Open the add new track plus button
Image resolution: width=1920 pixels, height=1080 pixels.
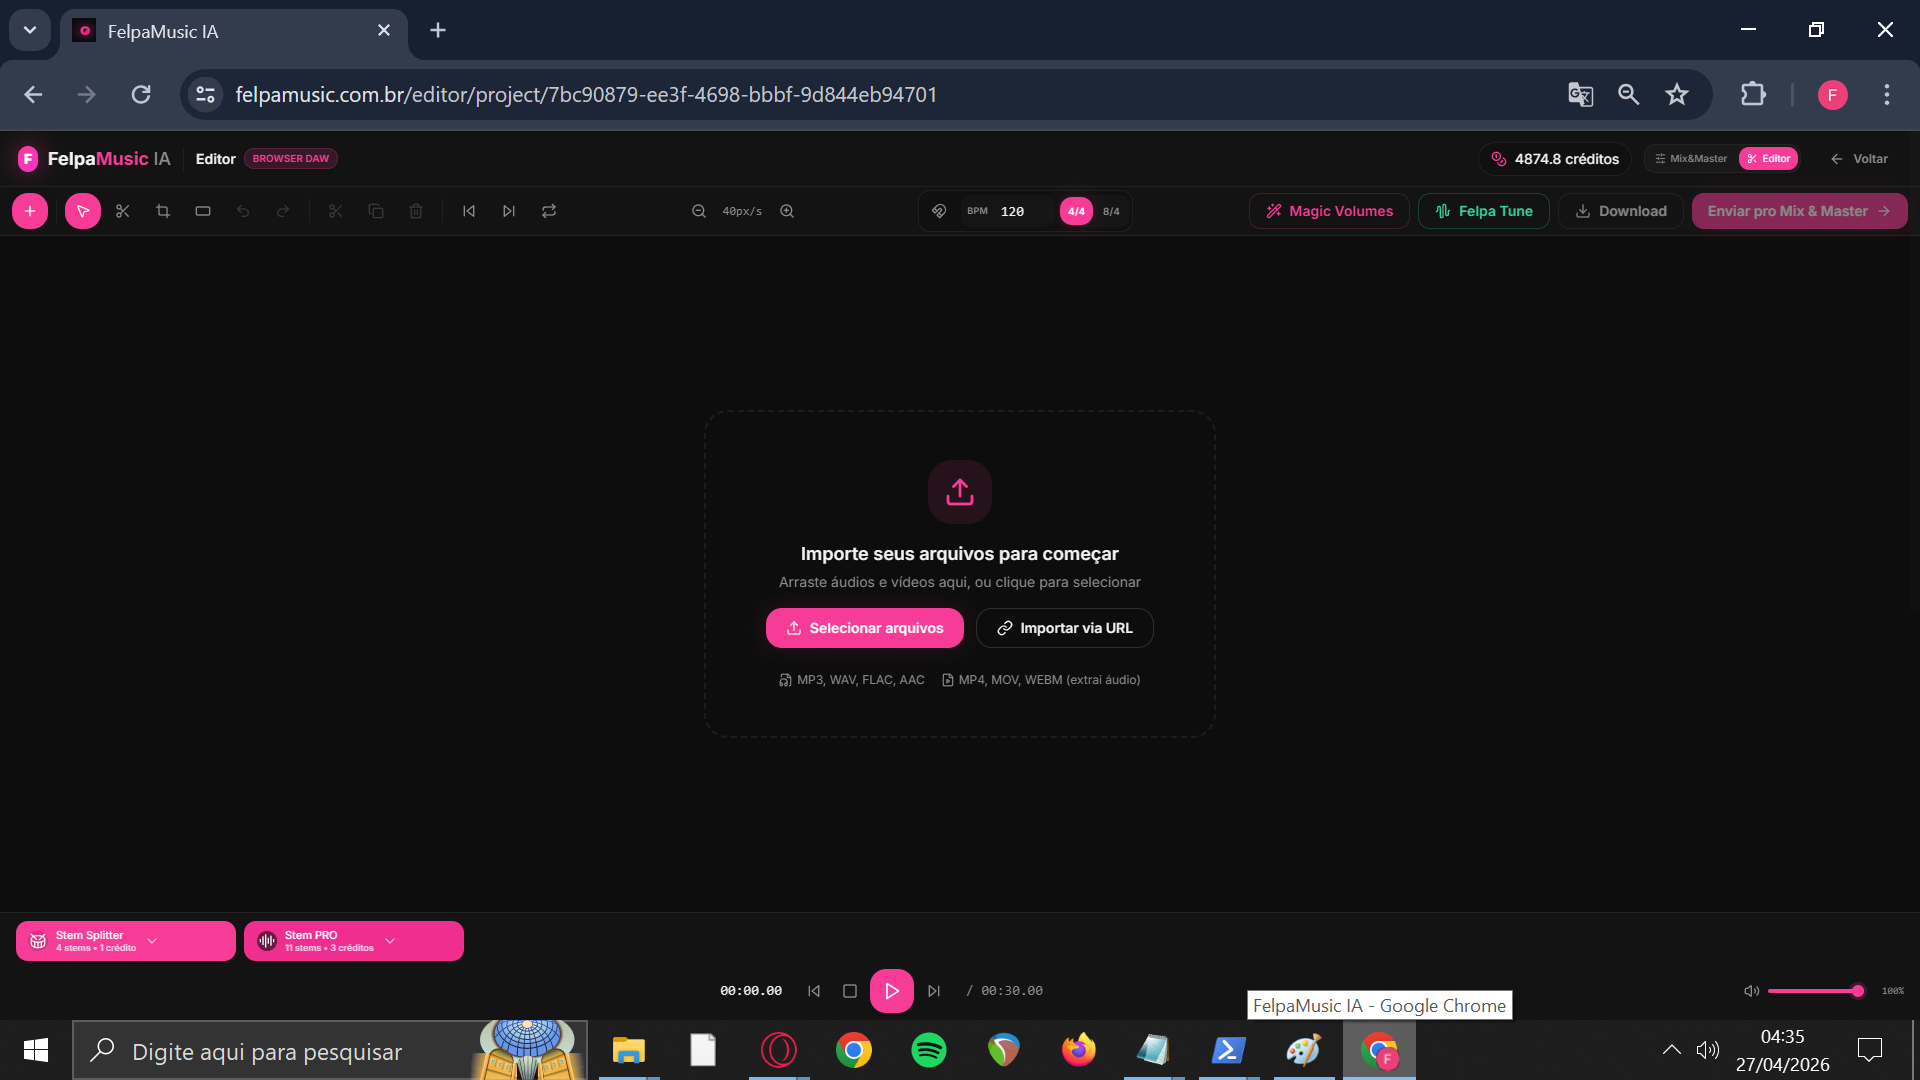(x=29, y=211)
